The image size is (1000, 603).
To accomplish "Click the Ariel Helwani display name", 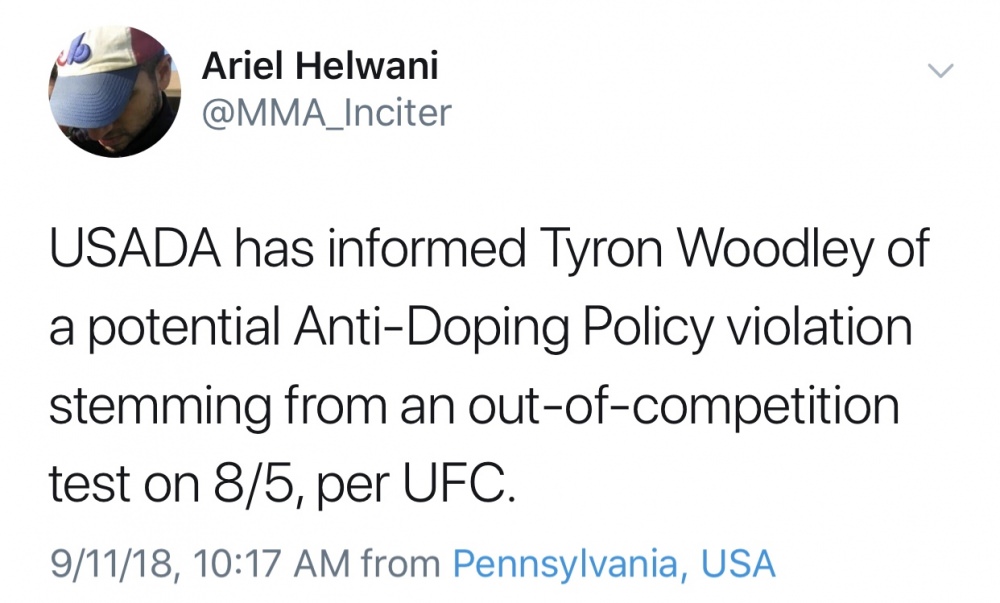I will [320, 65].
